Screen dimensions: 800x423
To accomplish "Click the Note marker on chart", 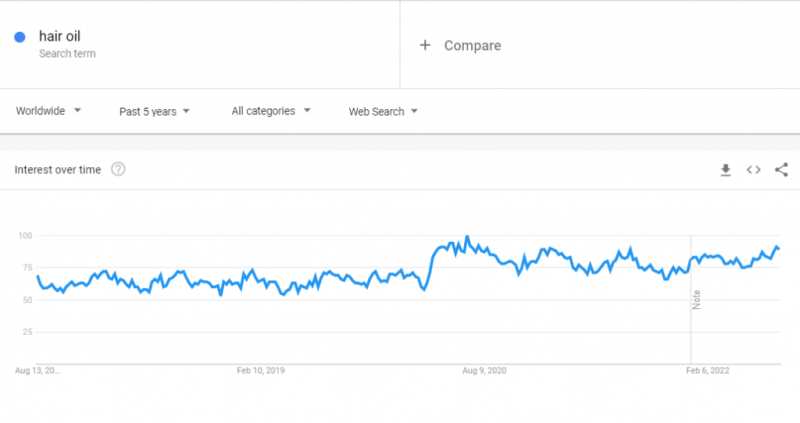I will pos(696,298).
